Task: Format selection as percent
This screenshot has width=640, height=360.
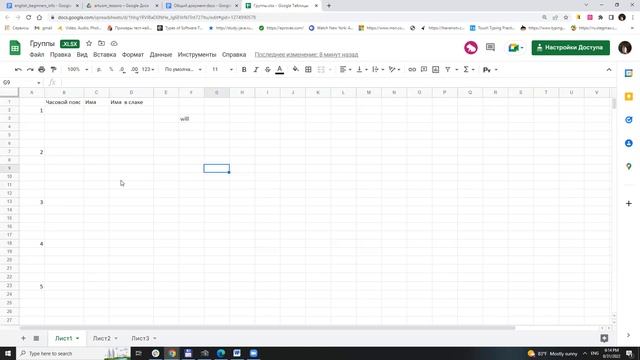Action: [x=111, y=70]
